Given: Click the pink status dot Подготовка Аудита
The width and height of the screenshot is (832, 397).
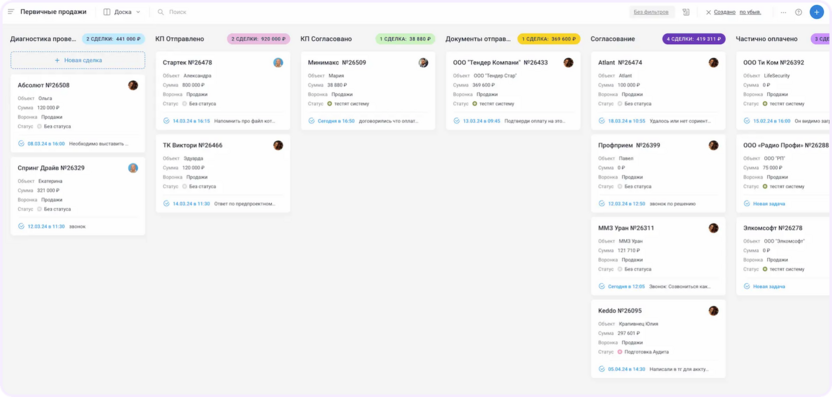Looking at the screenshot, I should (620, 352).
